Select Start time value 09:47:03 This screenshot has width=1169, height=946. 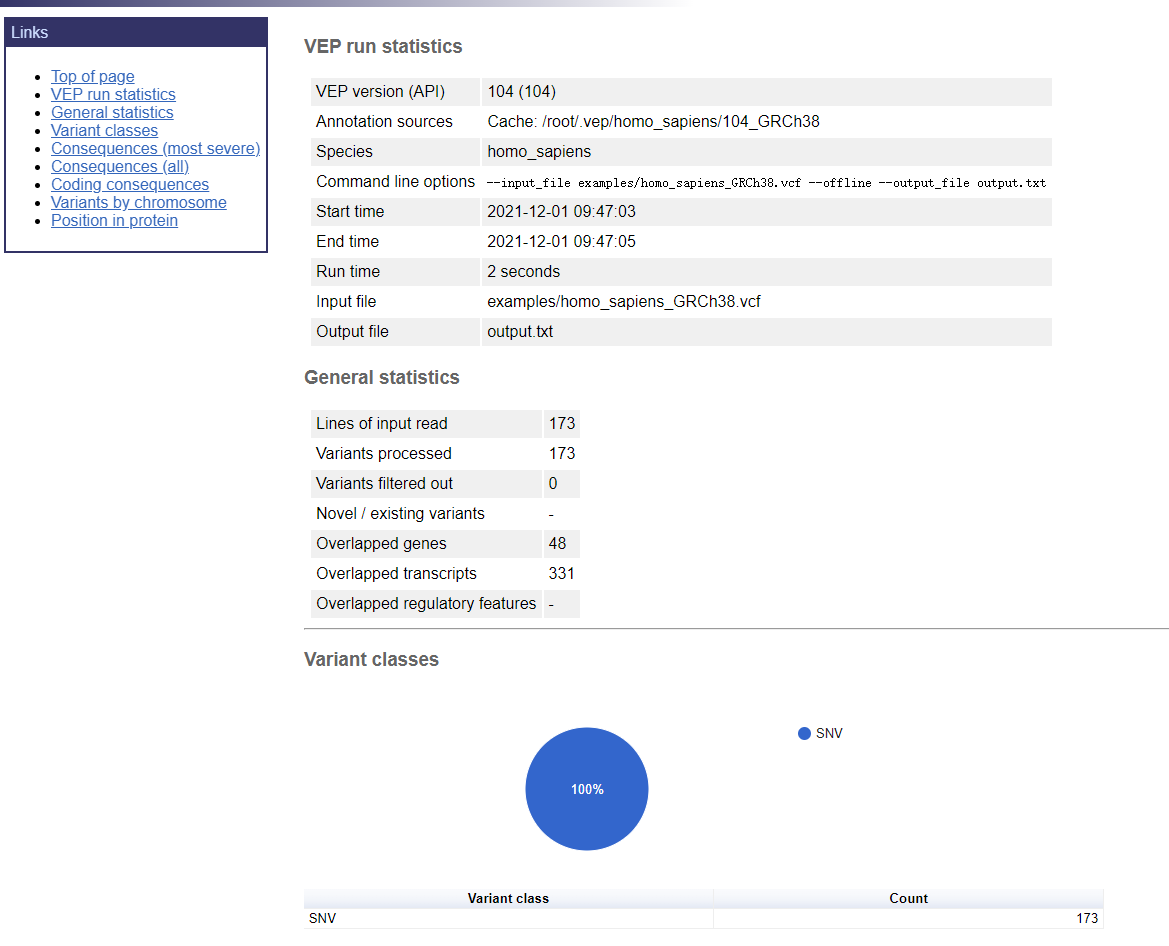pyautogui.click(x=561, y=212)
